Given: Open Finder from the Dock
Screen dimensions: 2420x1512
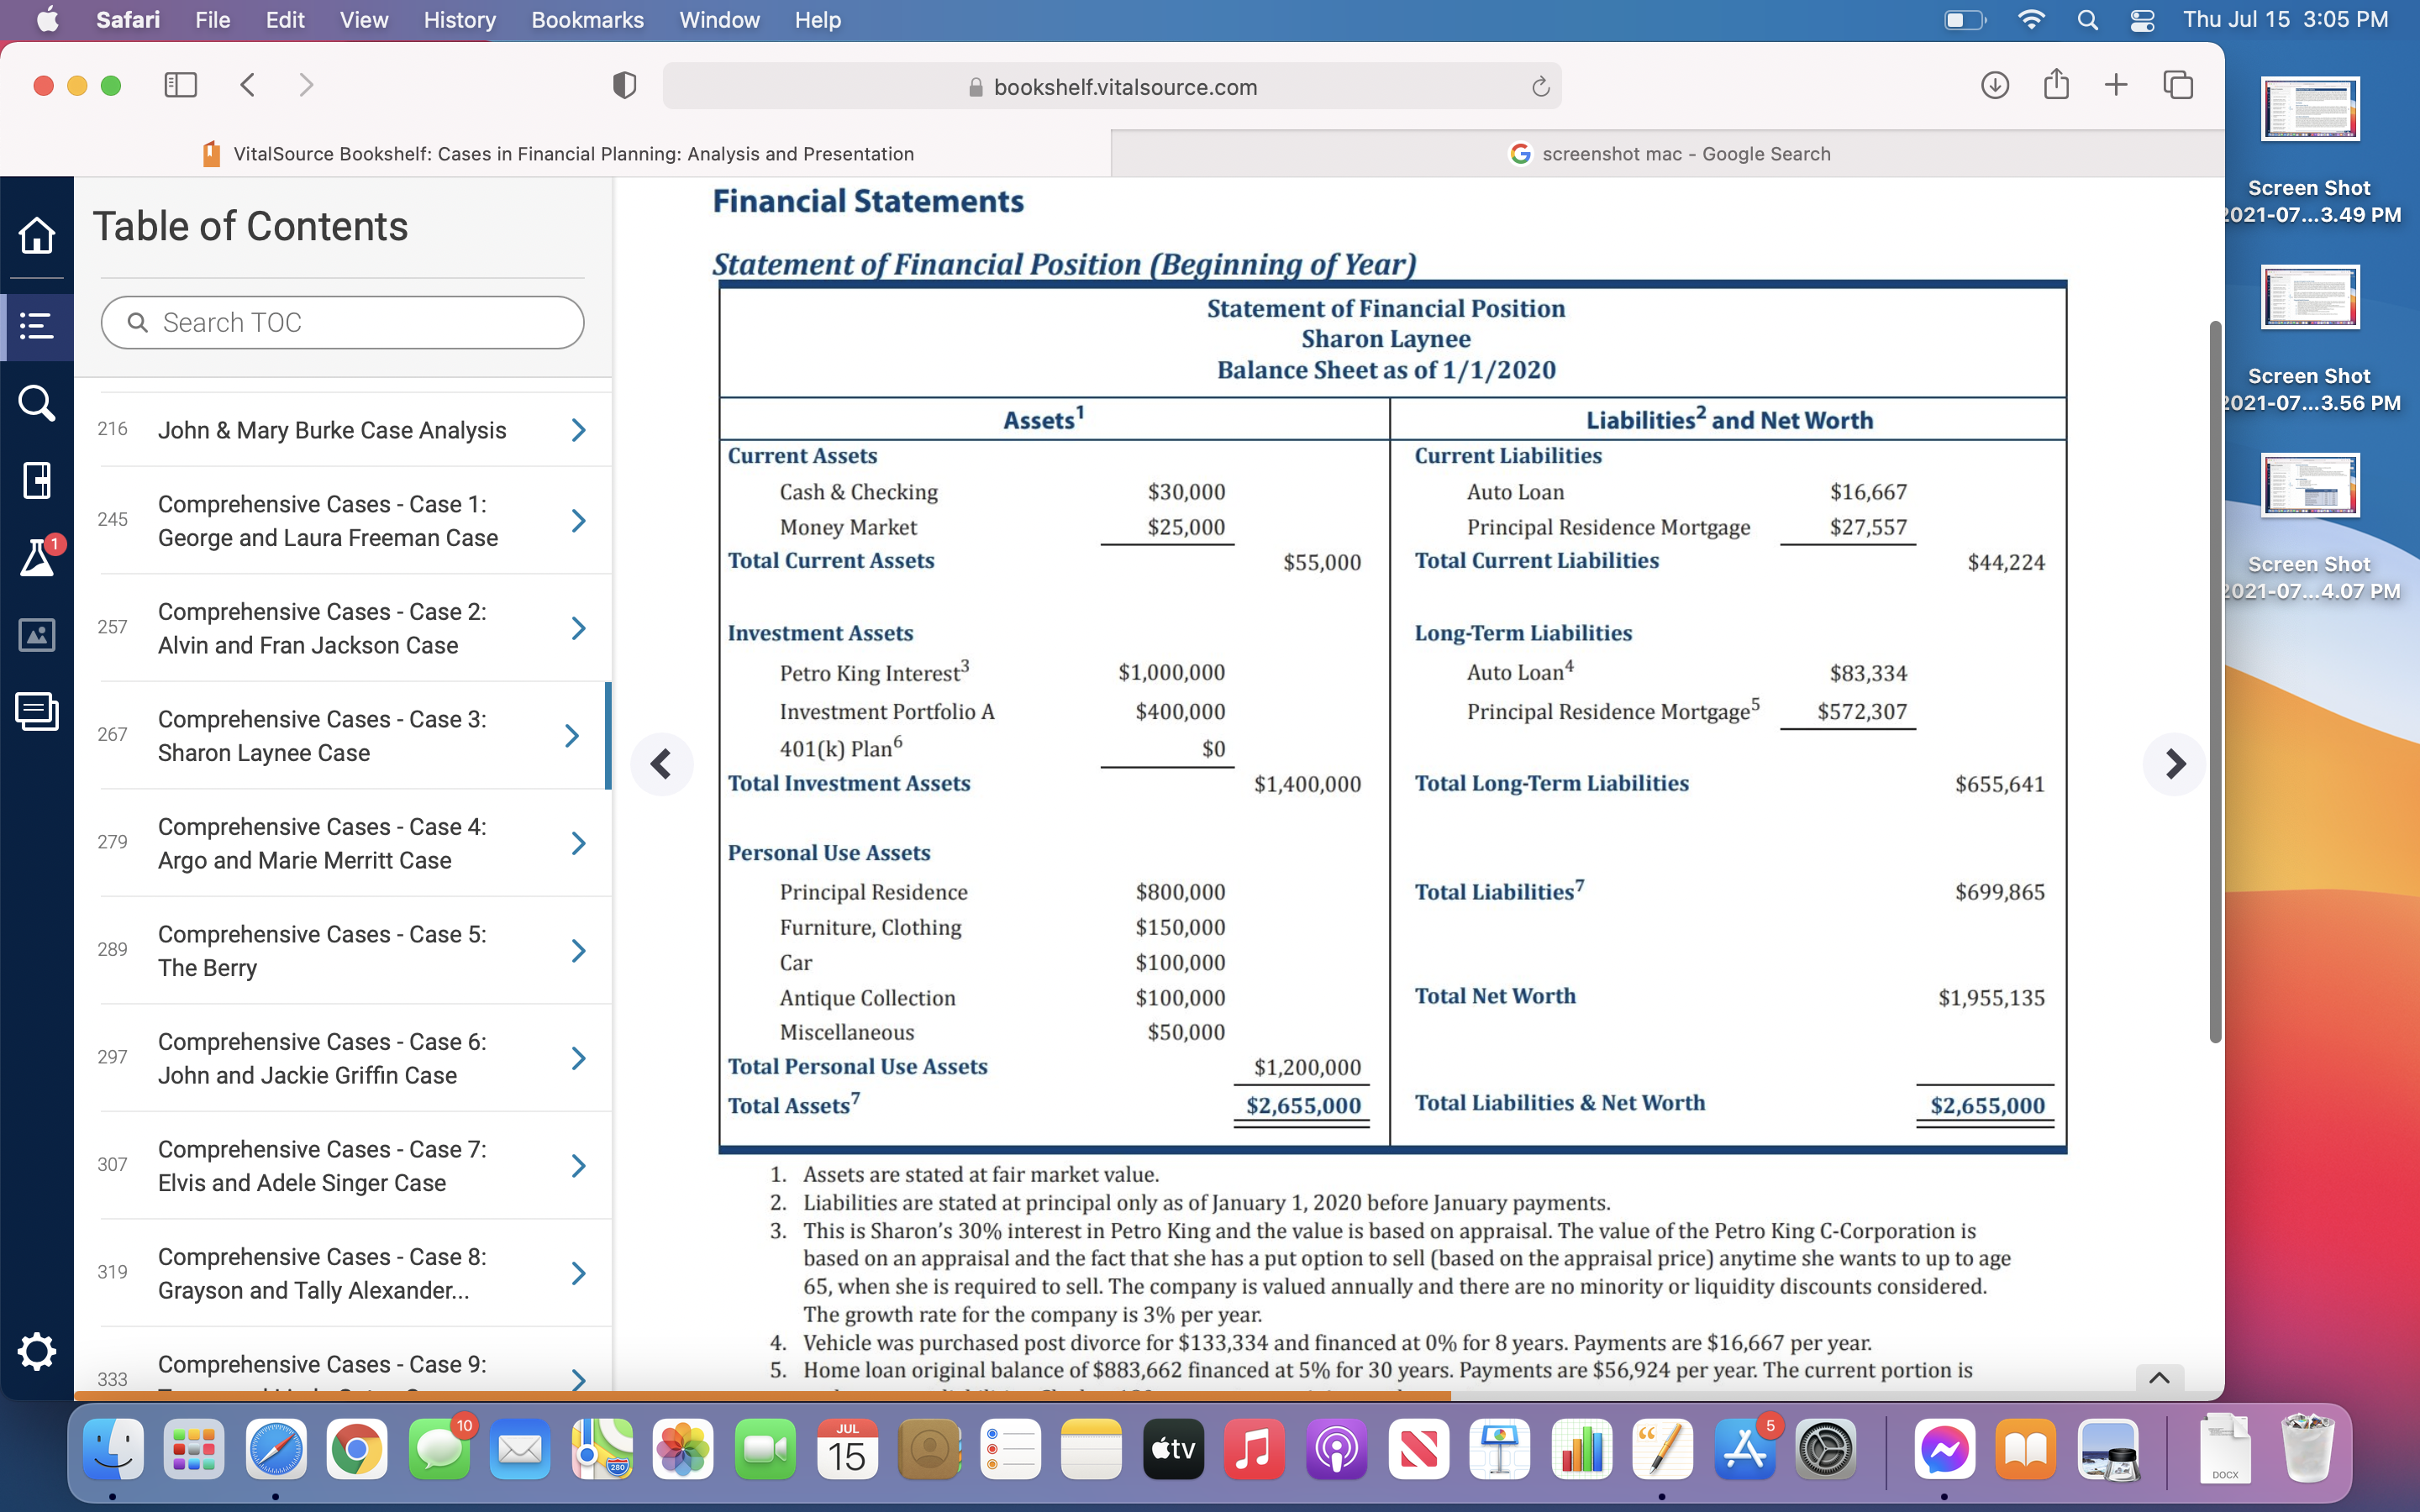Looking at the screenshot, I should pyautogui.click(x=113, y=1448).
